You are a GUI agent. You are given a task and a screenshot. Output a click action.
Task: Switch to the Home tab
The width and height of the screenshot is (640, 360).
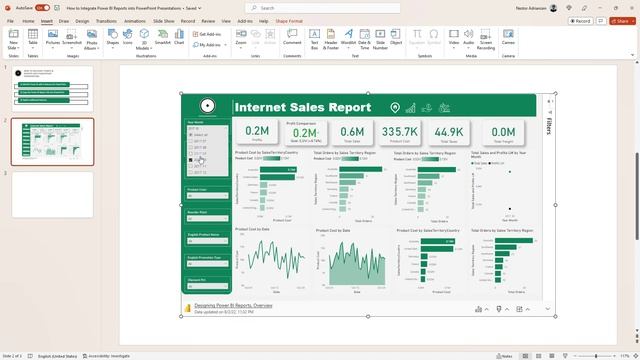point(28,21)
